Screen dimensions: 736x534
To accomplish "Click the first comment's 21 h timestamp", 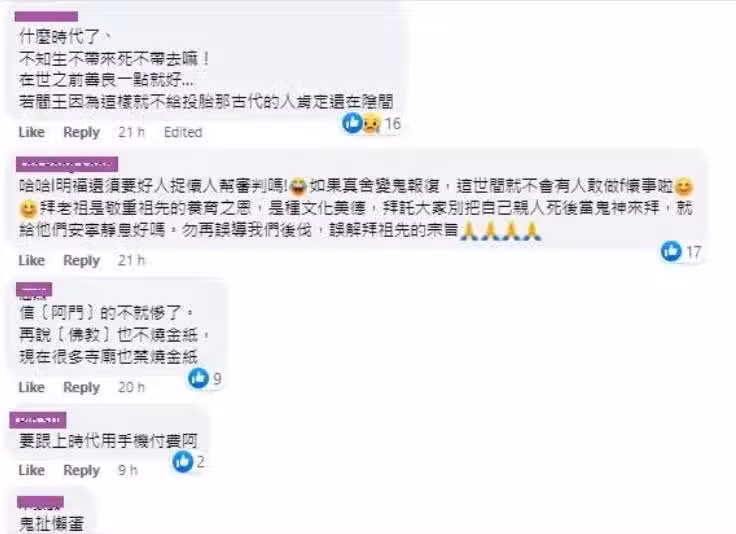I will (131, 132).
